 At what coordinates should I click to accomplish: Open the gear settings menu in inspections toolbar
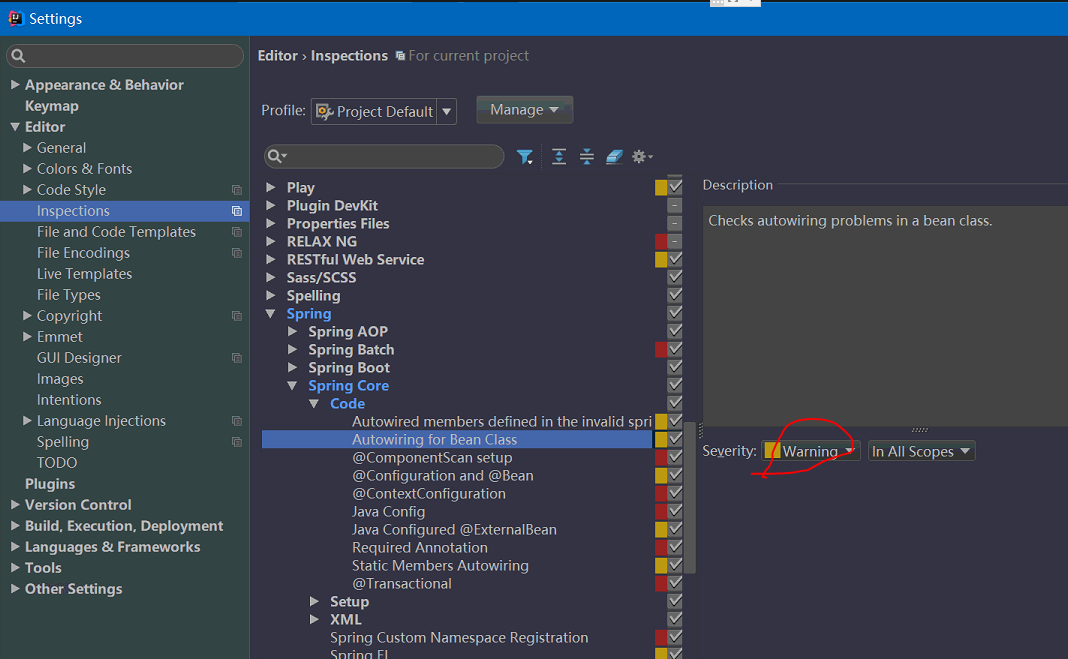point(642,157)
